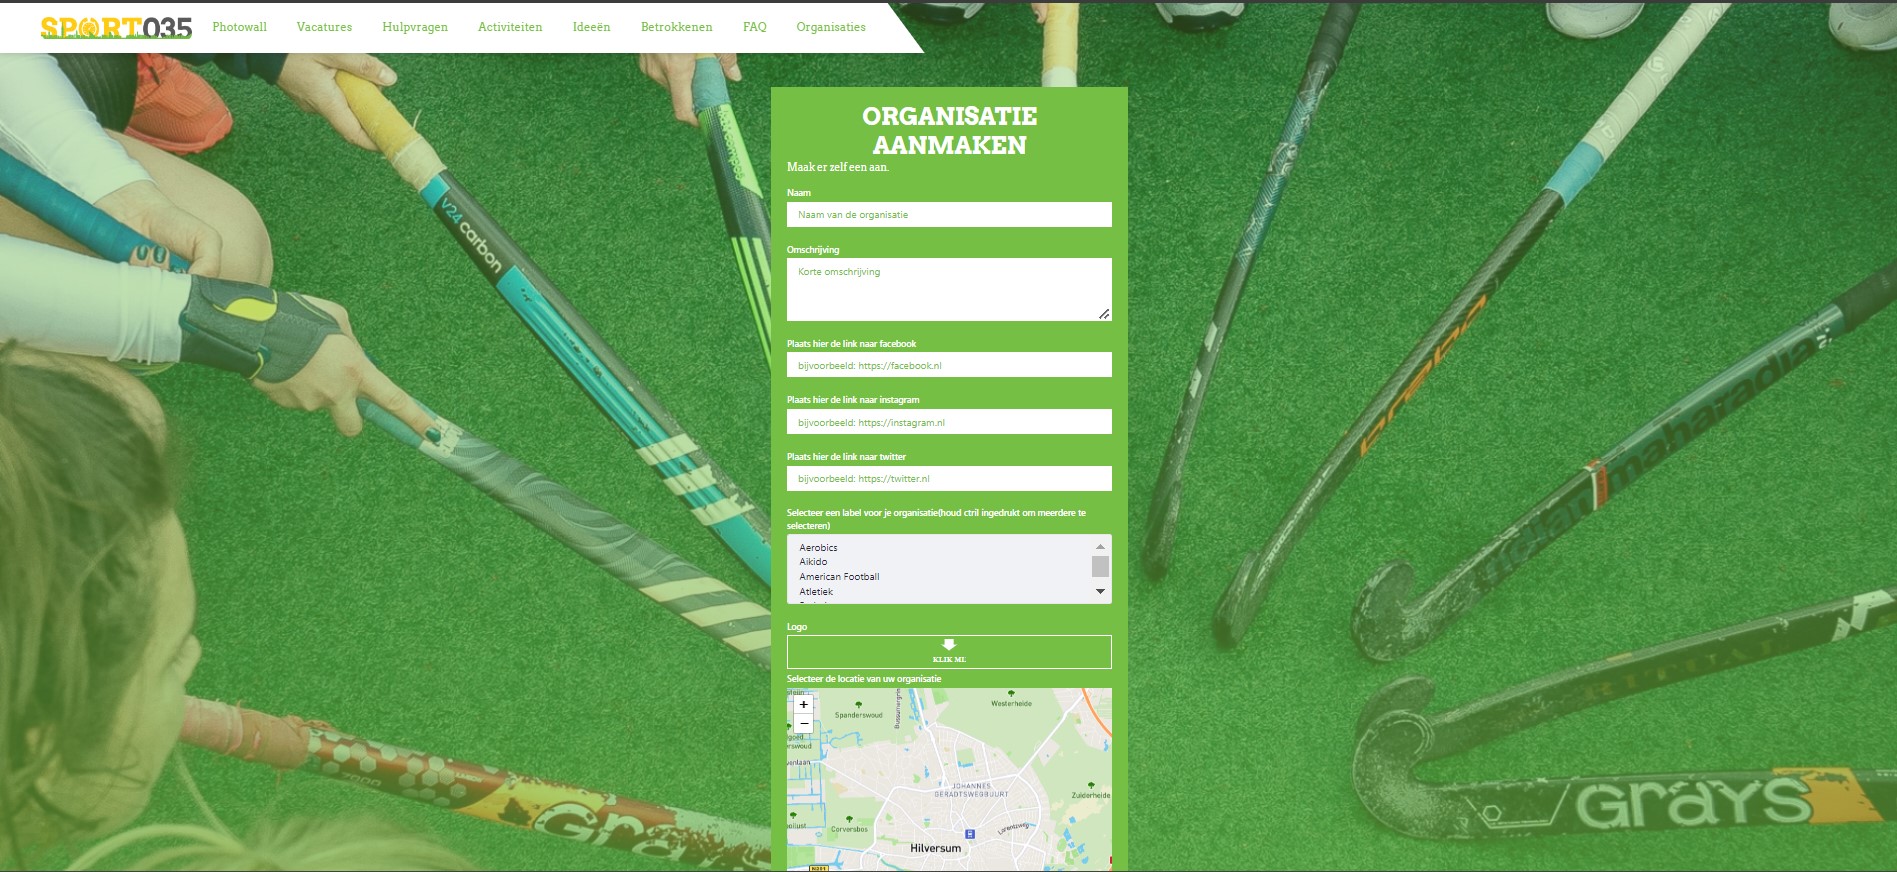1897x872 pixels.
Task: Click the Sport035 logo
Action: pos(116,27)
